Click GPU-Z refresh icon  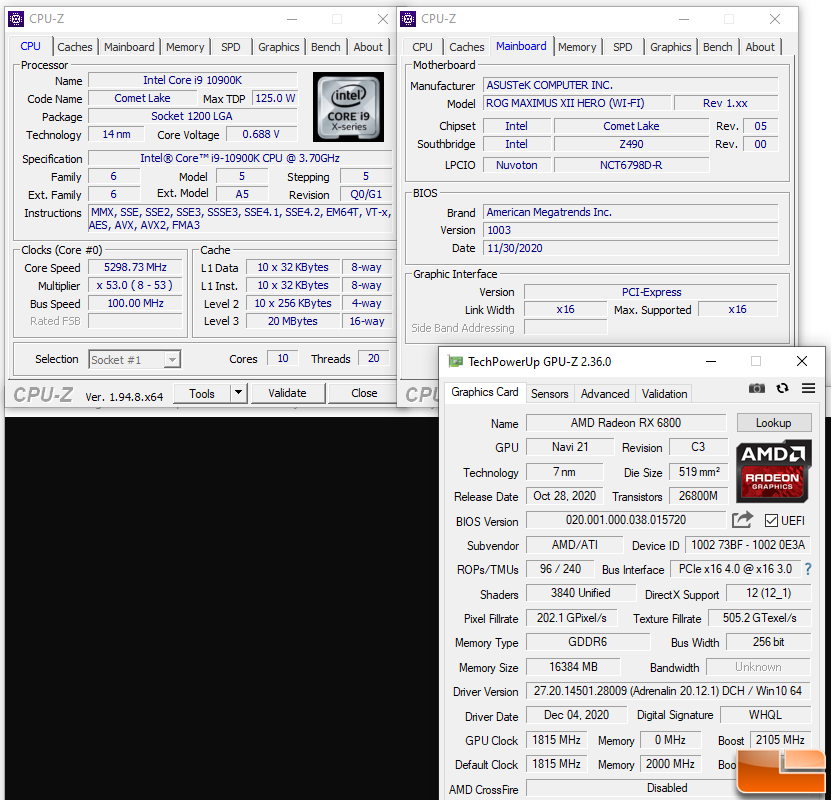pos(782,388)
